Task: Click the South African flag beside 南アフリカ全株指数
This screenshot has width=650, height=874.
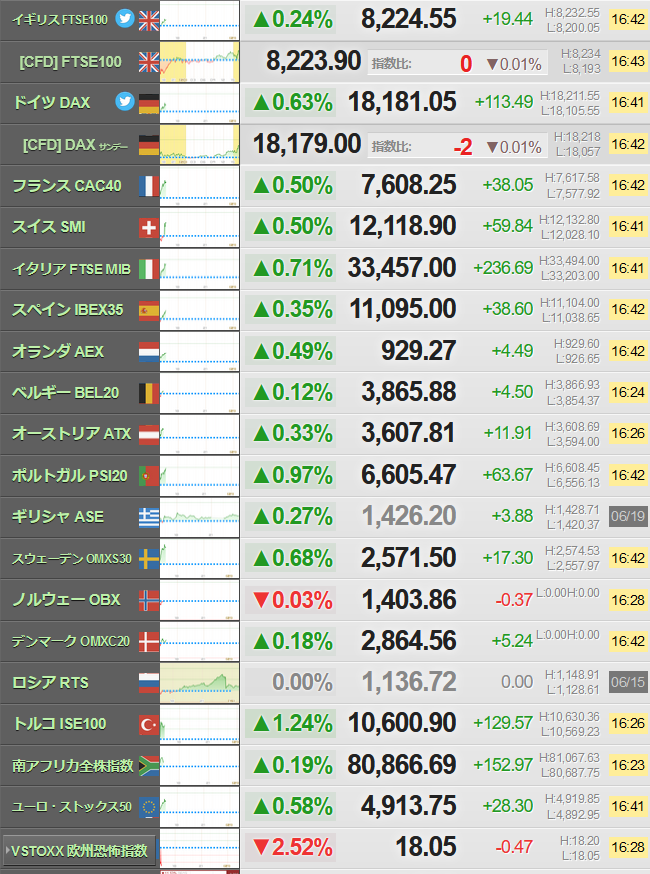Action: [149, 765]
